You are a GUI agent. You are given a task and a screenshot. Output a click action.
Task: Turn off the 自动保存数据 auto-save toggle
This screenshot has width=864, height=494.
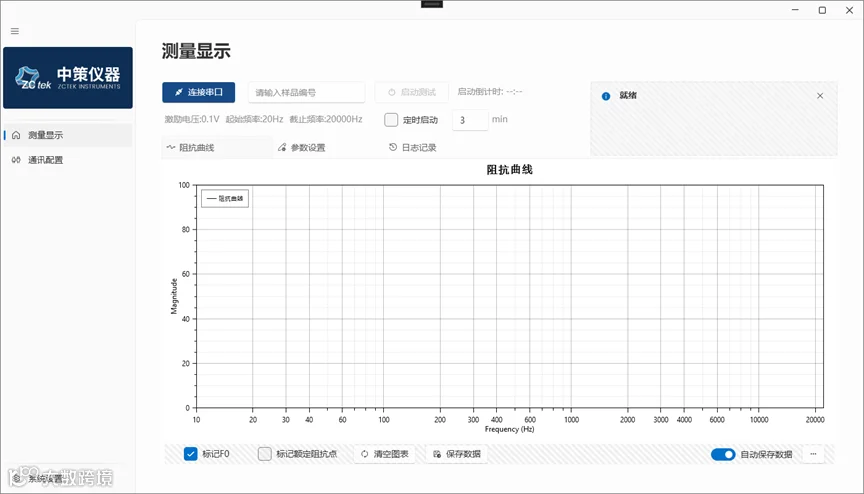tap(723, 454)
